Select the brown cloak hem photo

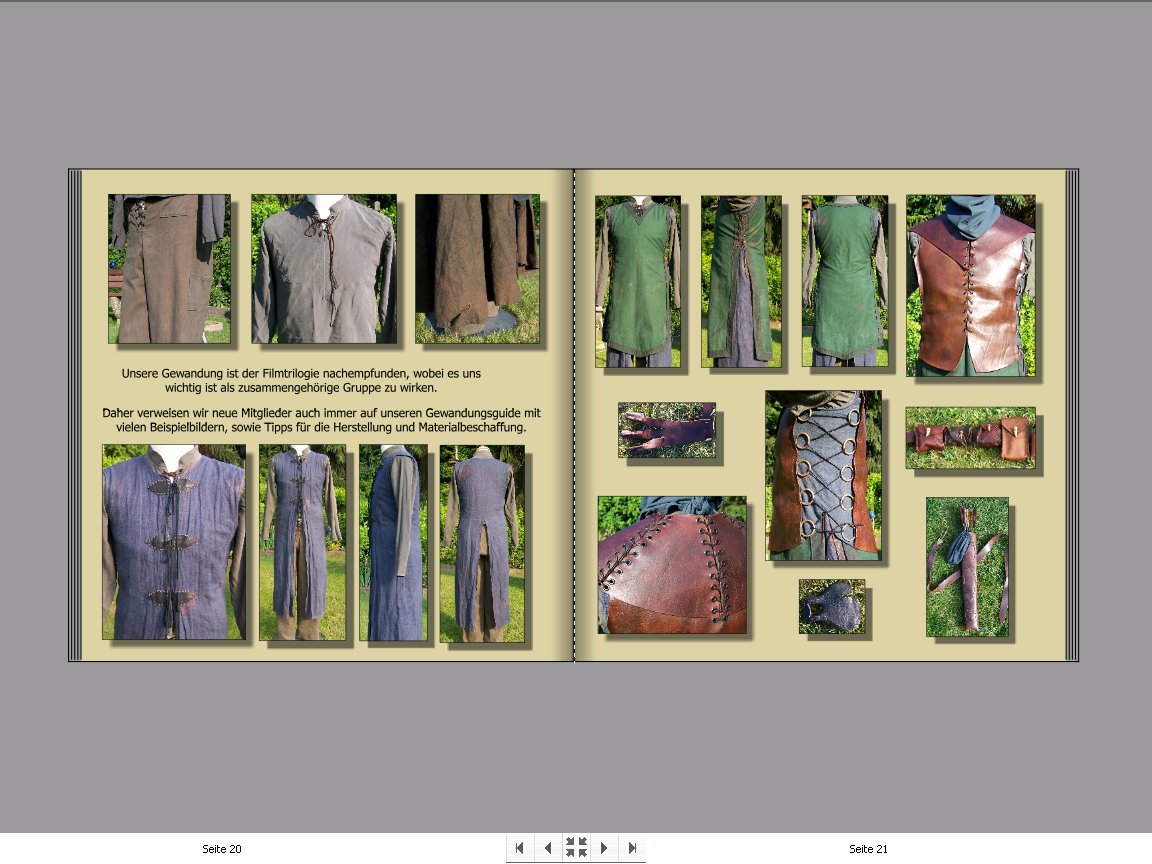pyautogui.click(x=476, y=268)
